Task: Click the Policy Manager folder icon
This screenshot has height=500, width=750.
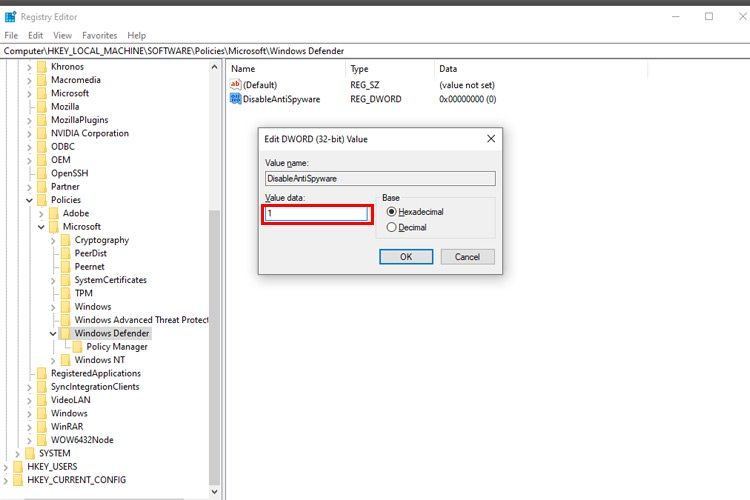Action: click(x=78, y=347)
